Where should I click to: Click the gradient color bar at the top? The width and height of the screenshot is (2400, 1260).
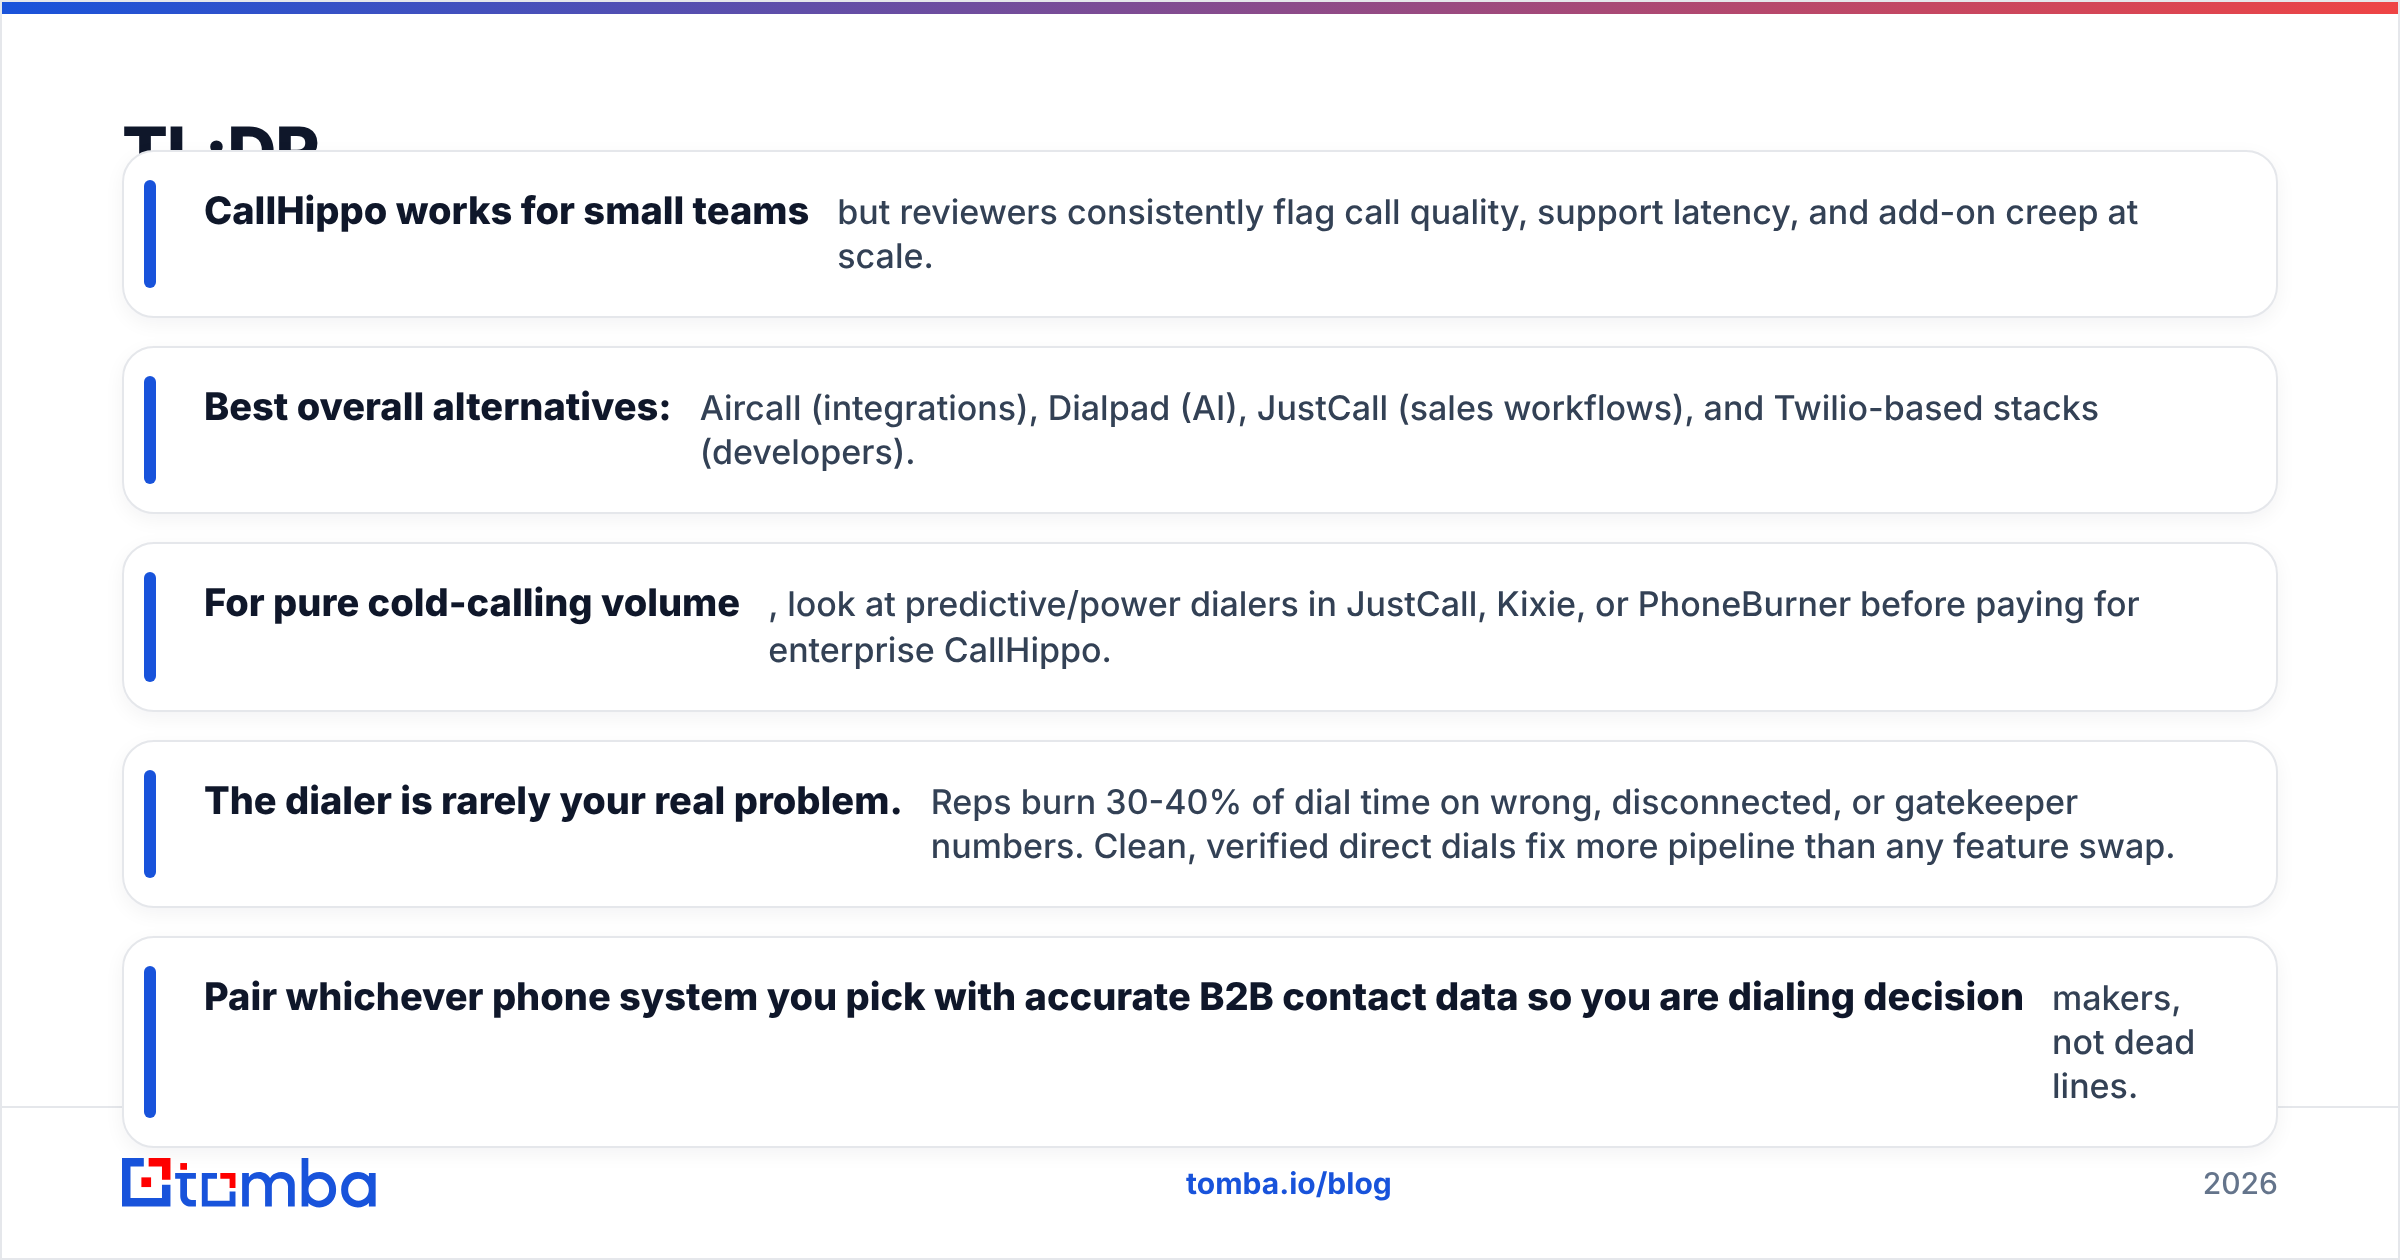click(1200, 7)
